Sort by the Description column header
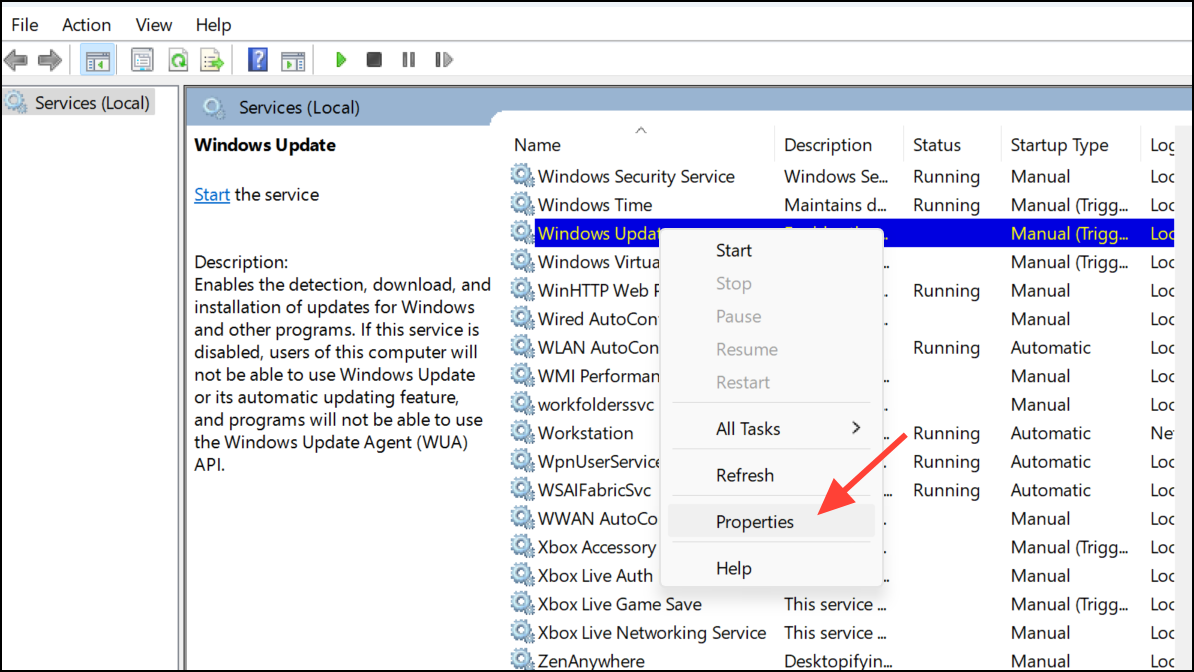 pyautogui.click(x=840, y=144)
